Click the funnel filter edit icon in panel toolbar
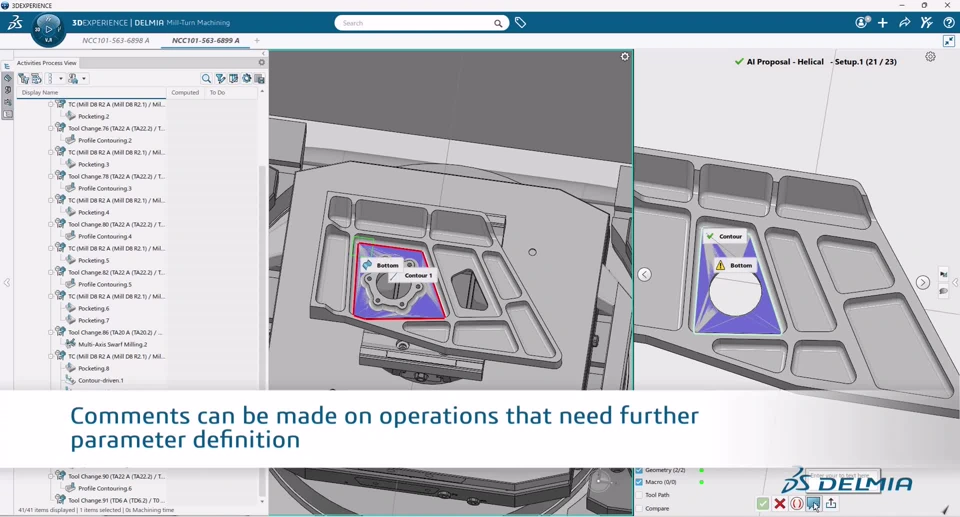 pos(220,78)
